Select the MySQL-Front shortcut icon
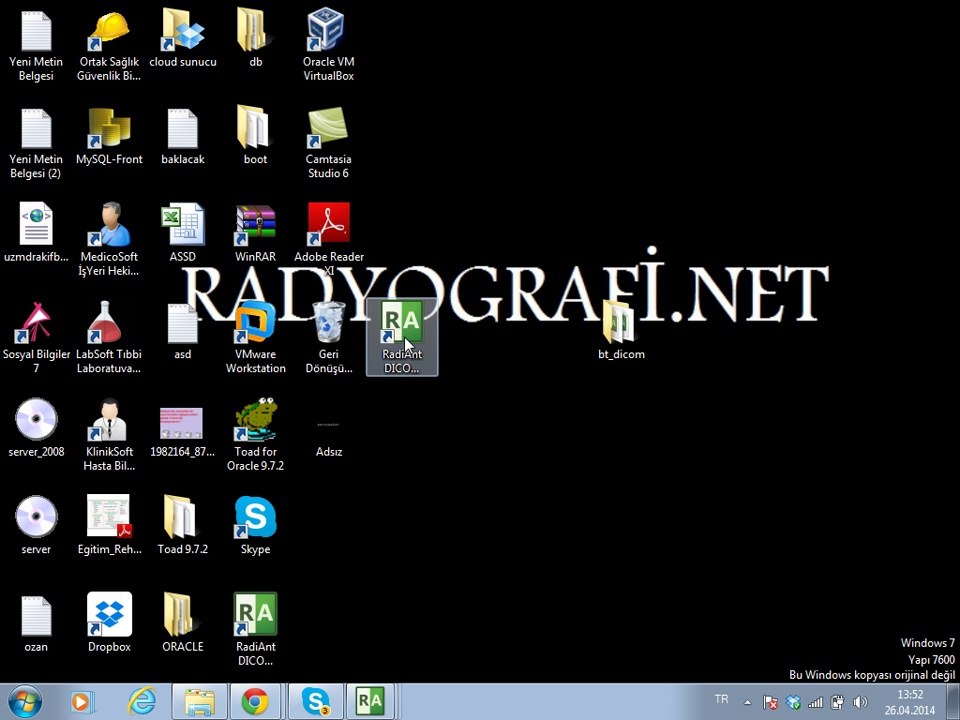This screenshot has height=720, width=960. pos(109,135)
